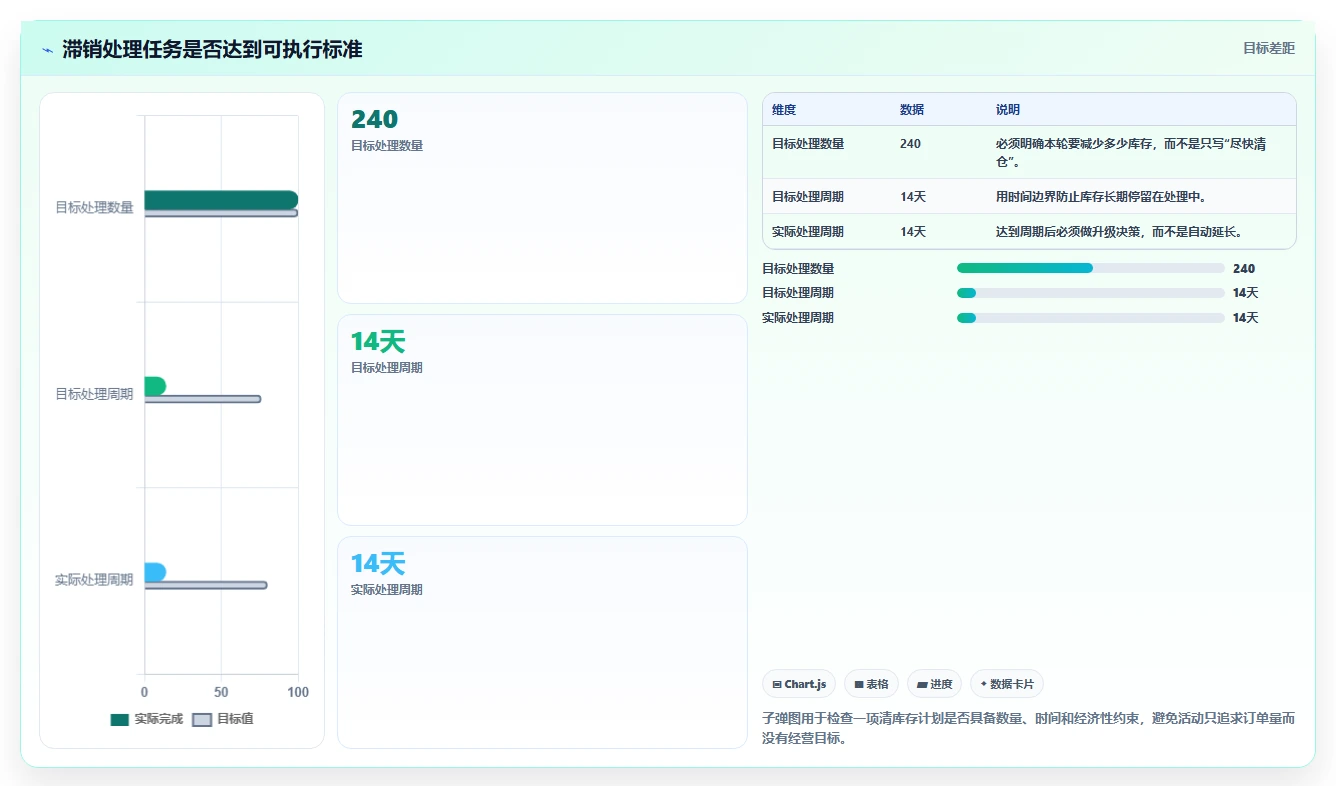Click the 目标差距 label in the header
Viewport: 1336px width, 786px height.
[1268, 48]
